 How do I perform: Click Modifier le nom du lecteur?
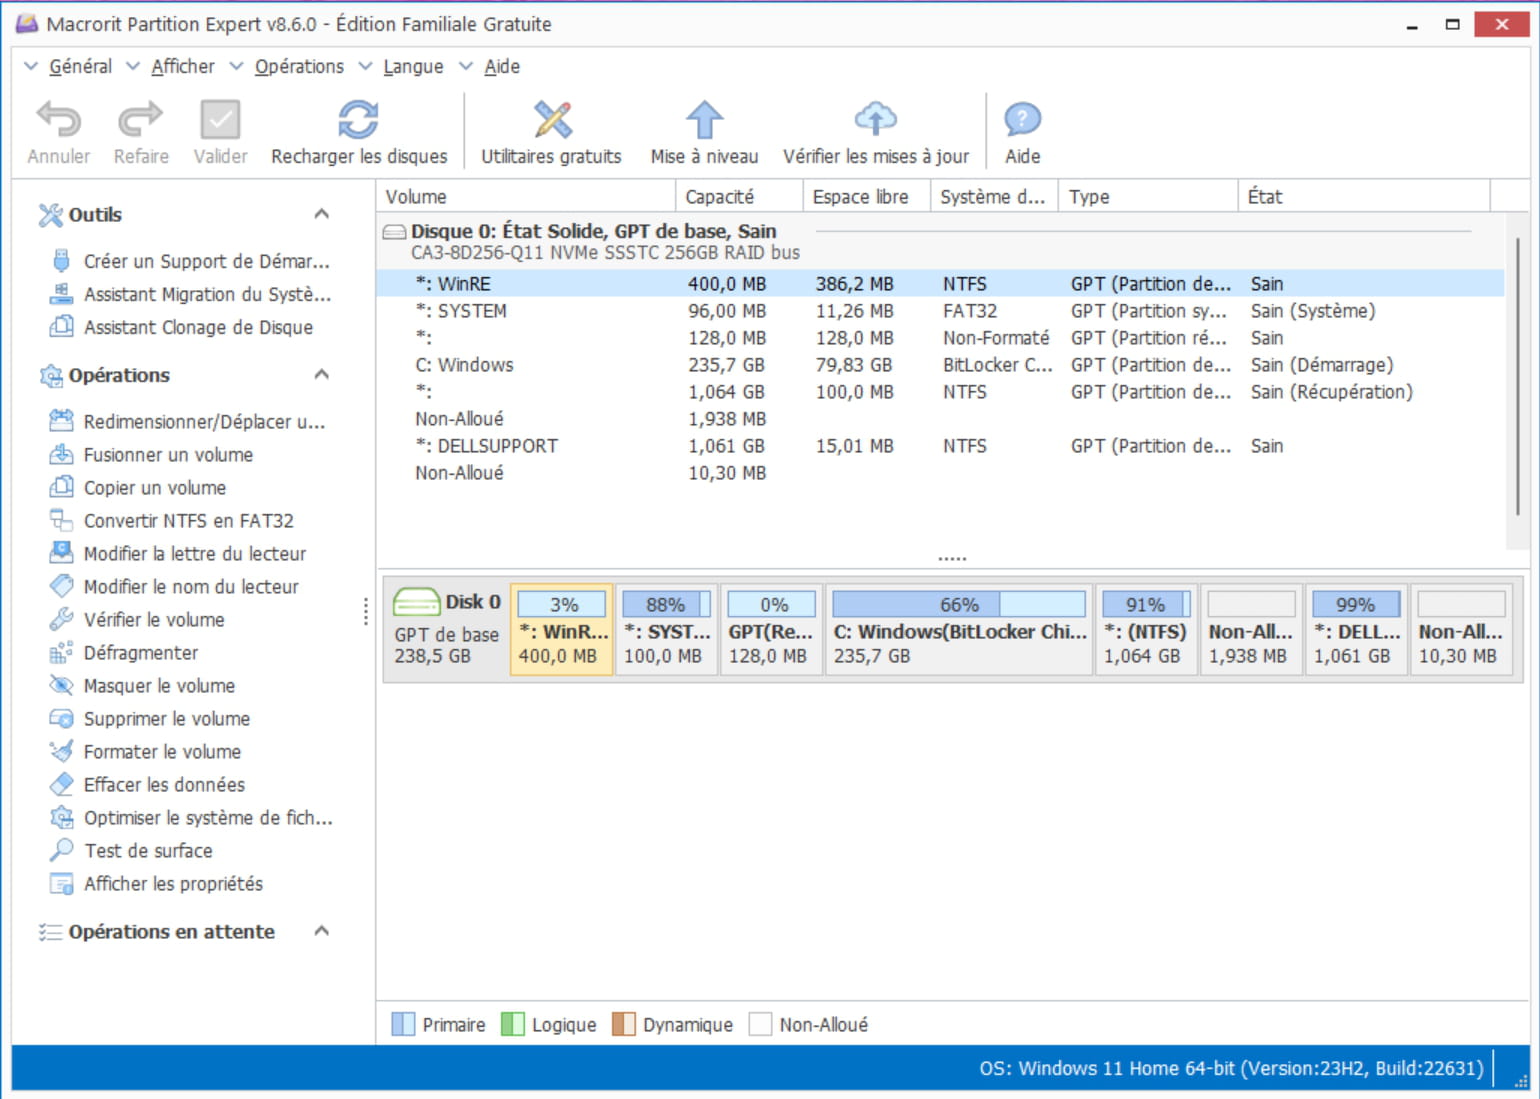coord(175,587)
